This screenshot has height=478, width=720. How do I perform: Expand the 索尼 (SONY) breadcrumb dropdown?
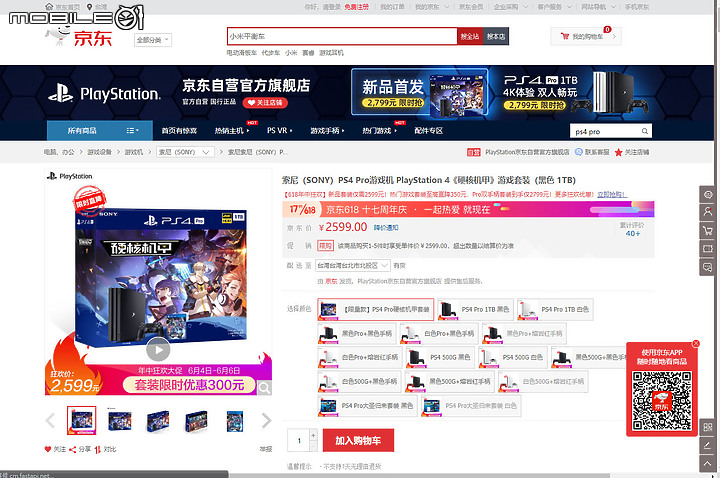click(185, 152)
